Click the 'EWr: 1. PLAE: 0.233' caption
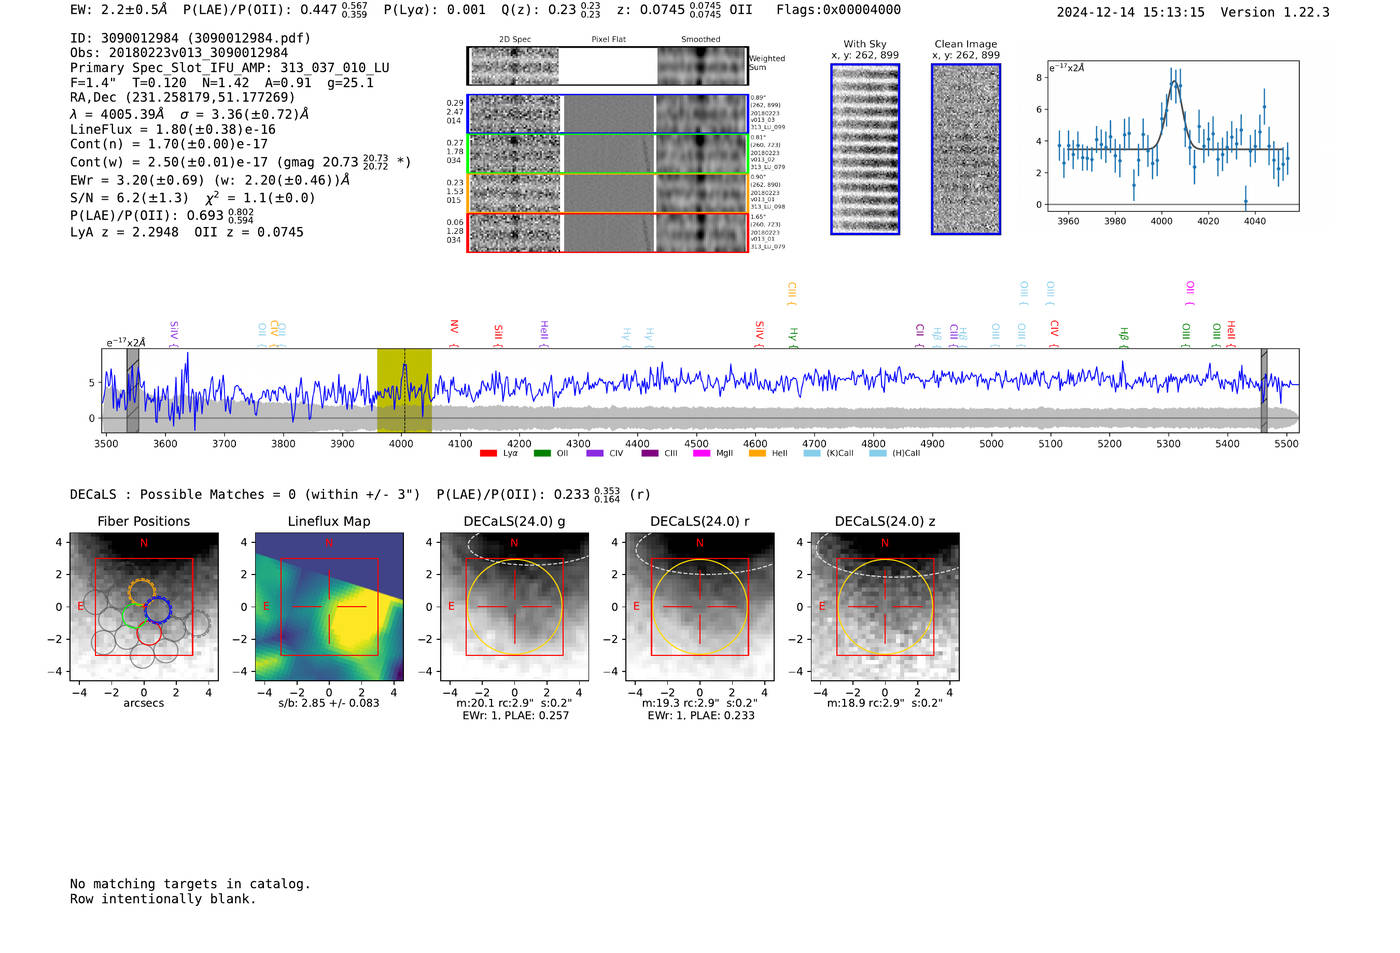Image resolution: width=1400 pixels, height=953 pixels. click(x=700, y=715)
